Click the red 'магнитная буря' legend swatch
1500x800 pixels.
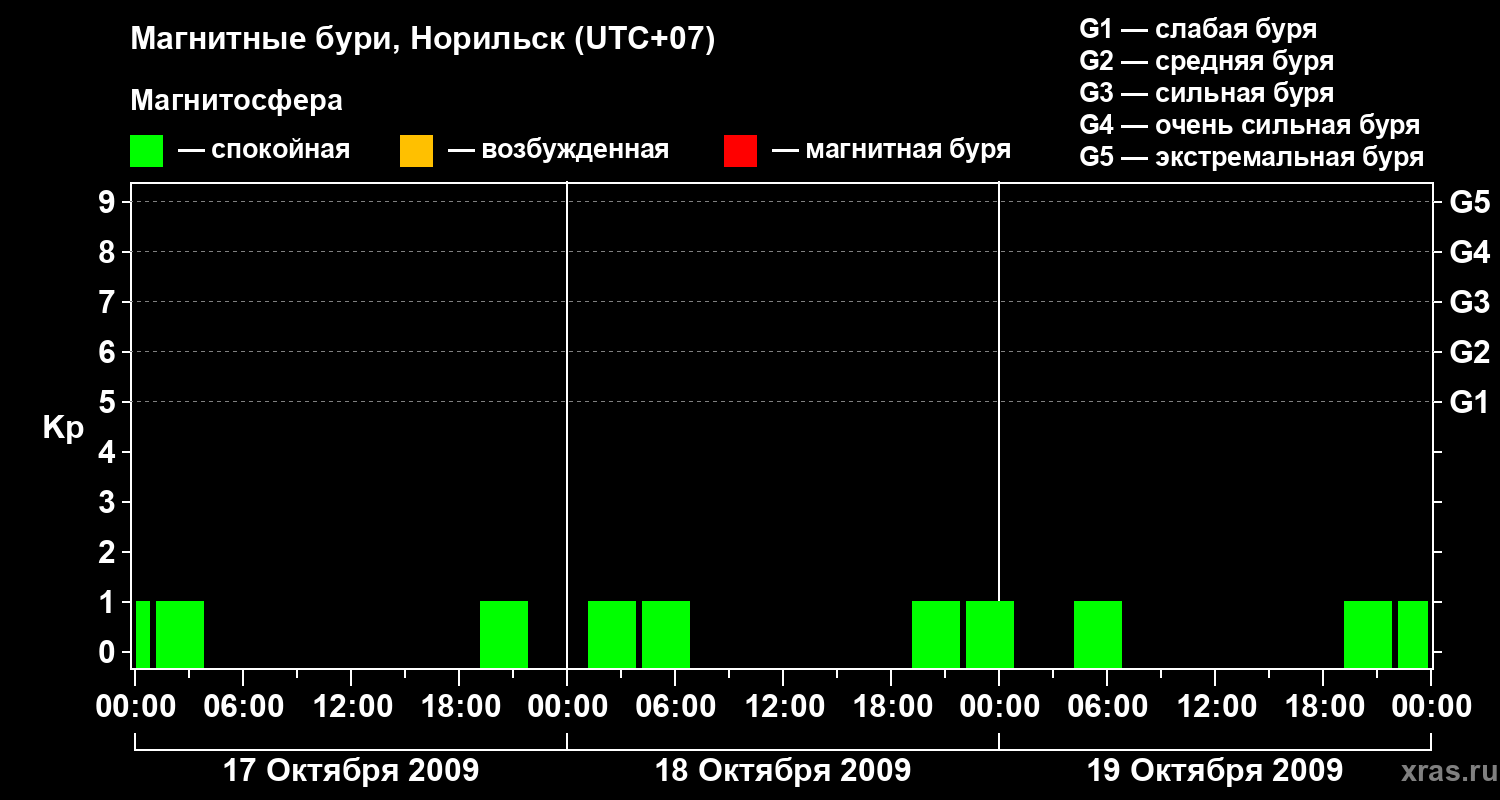[x=740, y=151]
